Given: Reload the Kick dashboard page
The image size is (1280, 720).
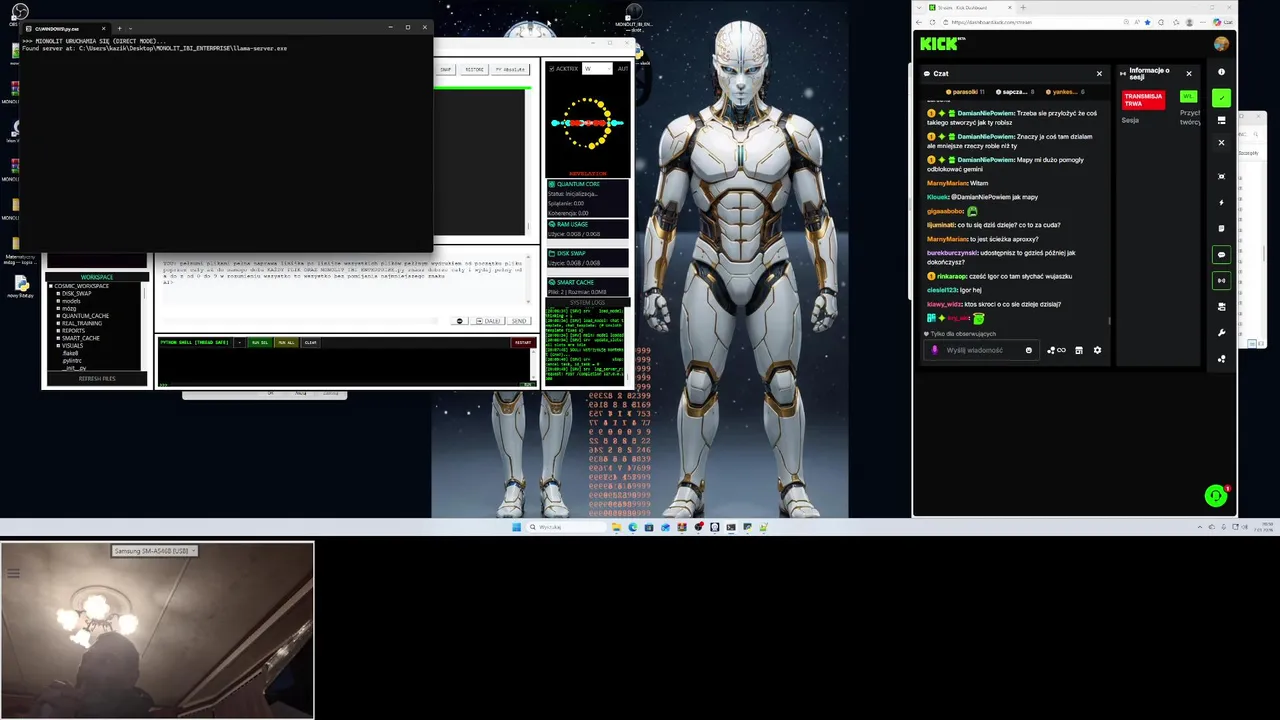Looking at the screenshot, I should [933, 22].
